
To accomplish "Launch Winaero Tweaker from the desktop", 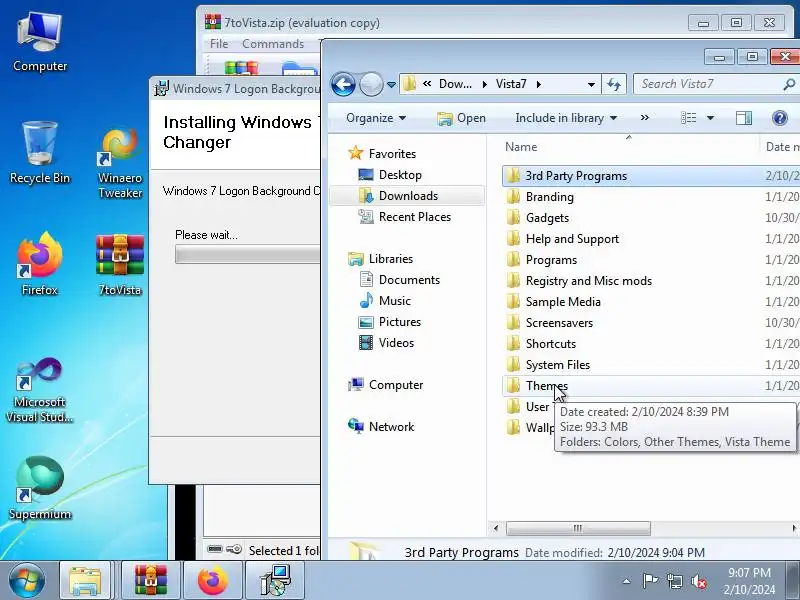I will [x=120, y=162].
